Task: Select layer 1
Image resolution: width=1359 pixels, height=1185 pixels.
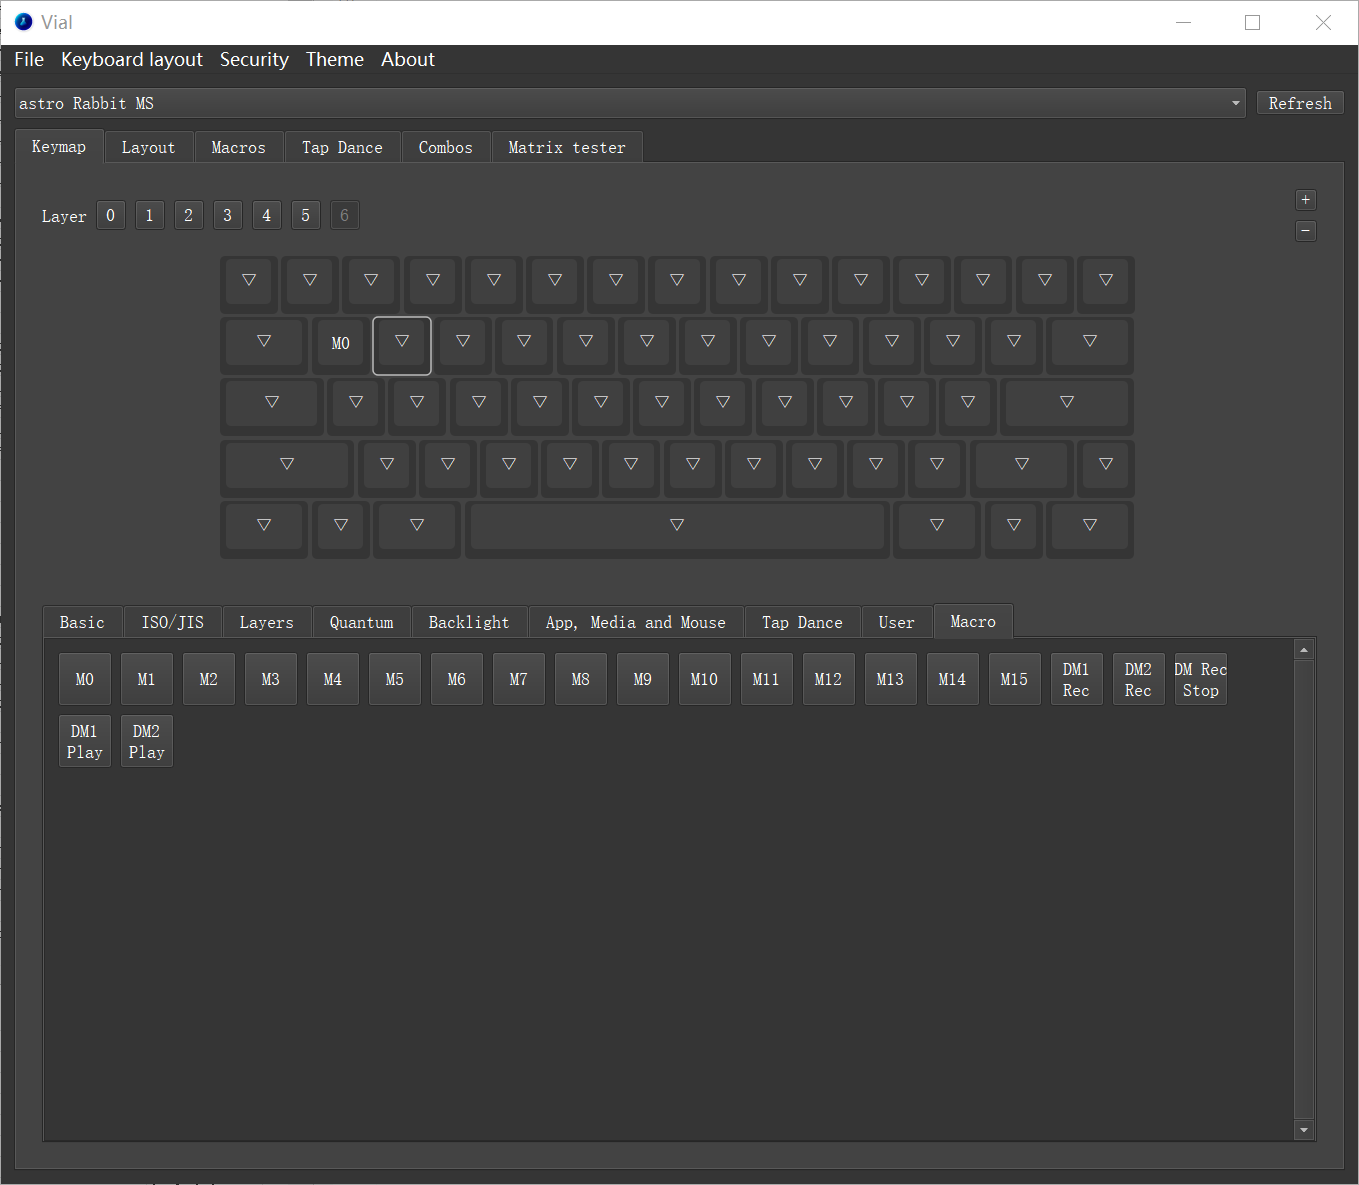Action: coord(150,215)
